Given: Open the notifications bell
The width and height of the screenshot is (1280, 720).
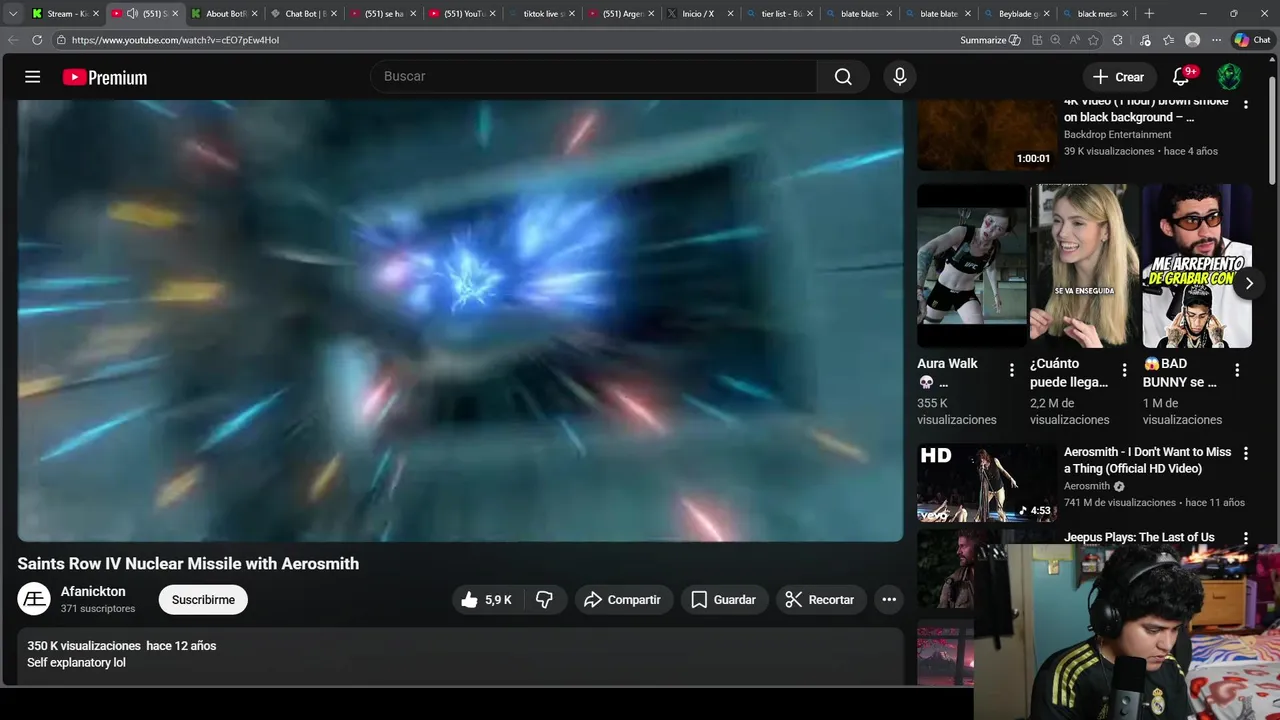Looking at the screenshot, I should click(x=1181, y=77).
